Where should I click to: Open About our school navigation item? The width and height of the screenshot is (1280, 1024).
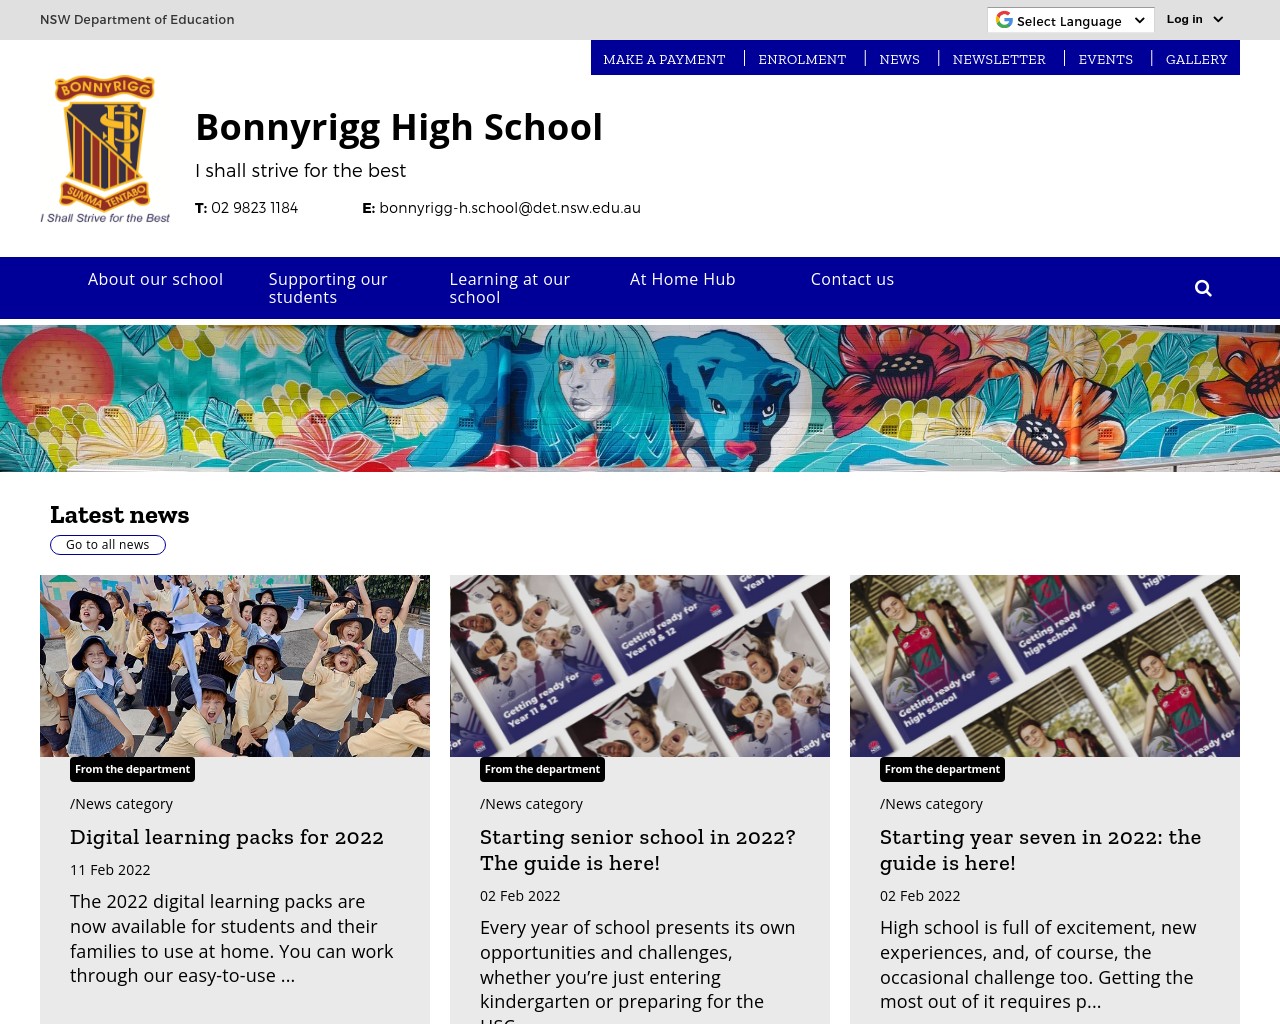coord(155,279)
